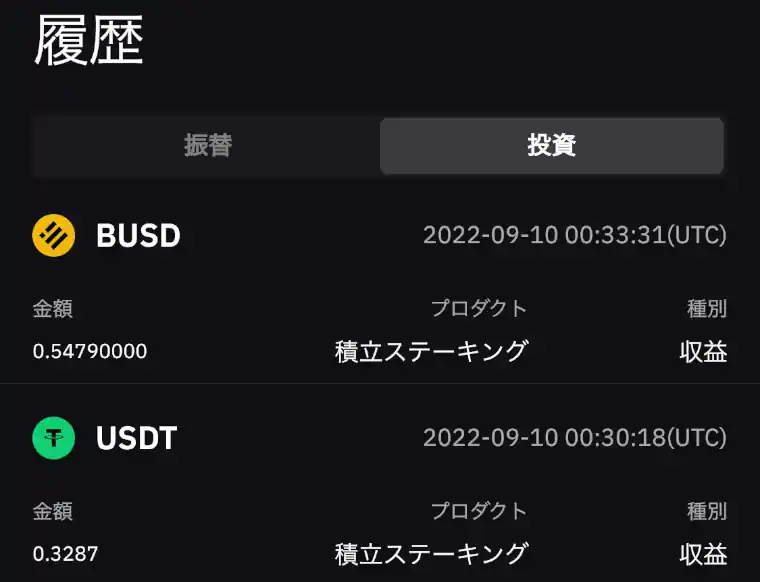This screenshot has width=760, height=582.
Task: Click the BUSD timestamp 00:33:31
Action: click(x=574, y=236)
